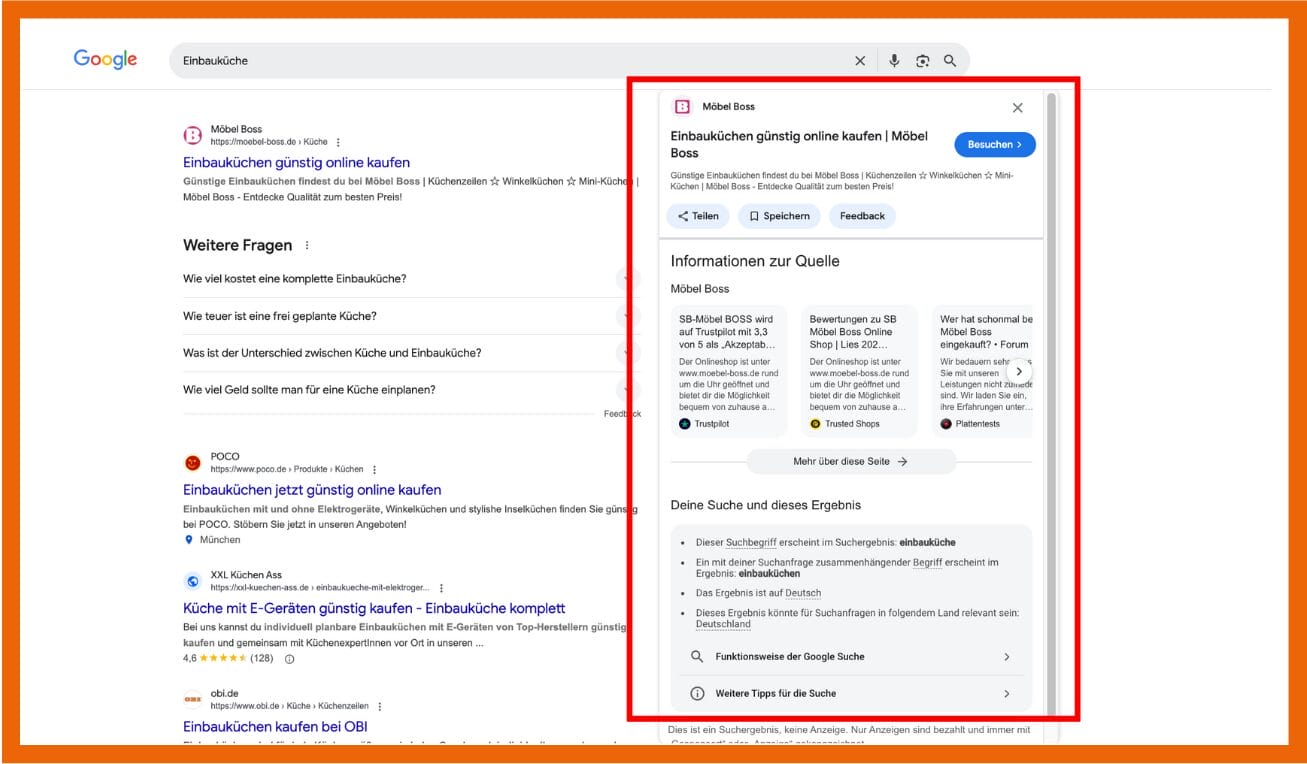Open three-dot menu next to Möbel Boss result
The height and width of the screenshot is (764, 1307).
tap(338, 142)
